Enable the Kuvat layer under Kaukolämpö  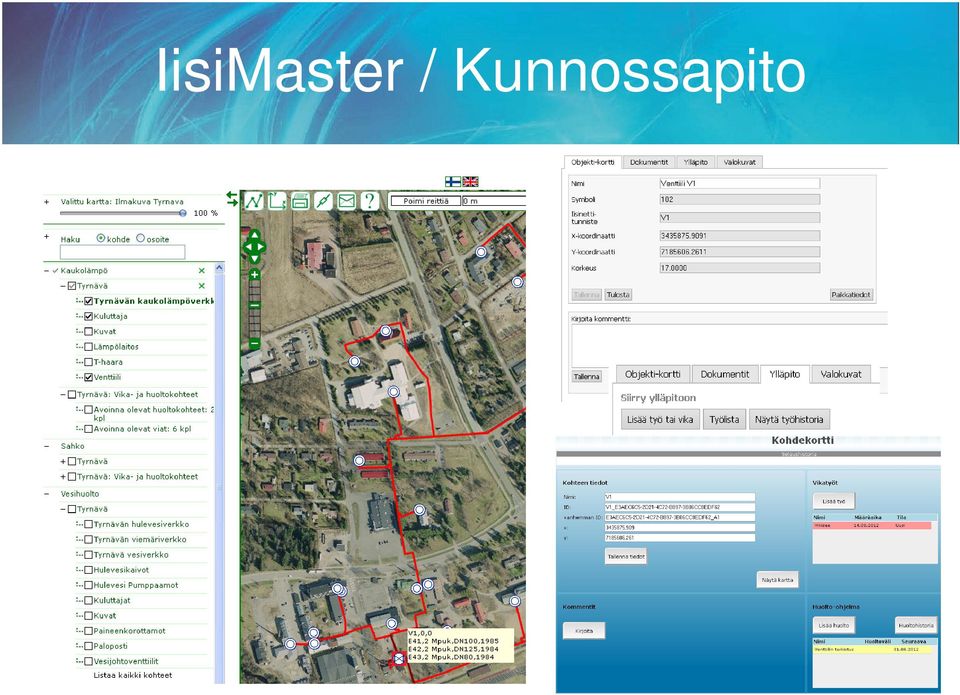coord(88,331)
